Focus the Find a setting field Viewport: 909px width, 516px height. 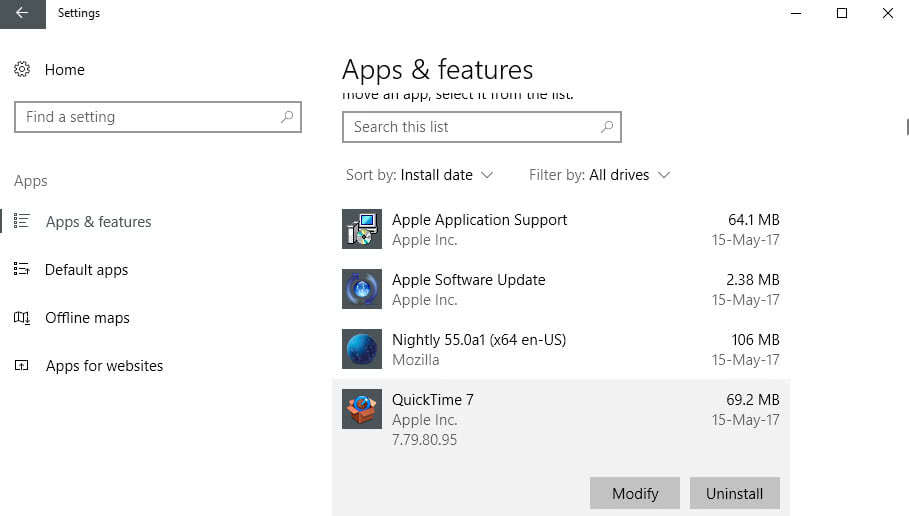[x=158, y=117]
